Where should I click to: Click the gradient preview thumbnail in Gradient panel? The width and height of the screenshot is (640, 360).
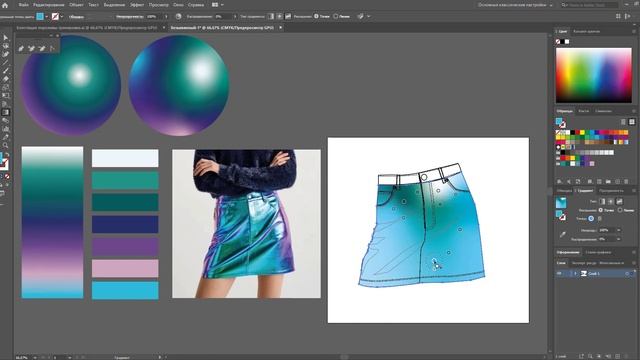click(x=561, y=202)
